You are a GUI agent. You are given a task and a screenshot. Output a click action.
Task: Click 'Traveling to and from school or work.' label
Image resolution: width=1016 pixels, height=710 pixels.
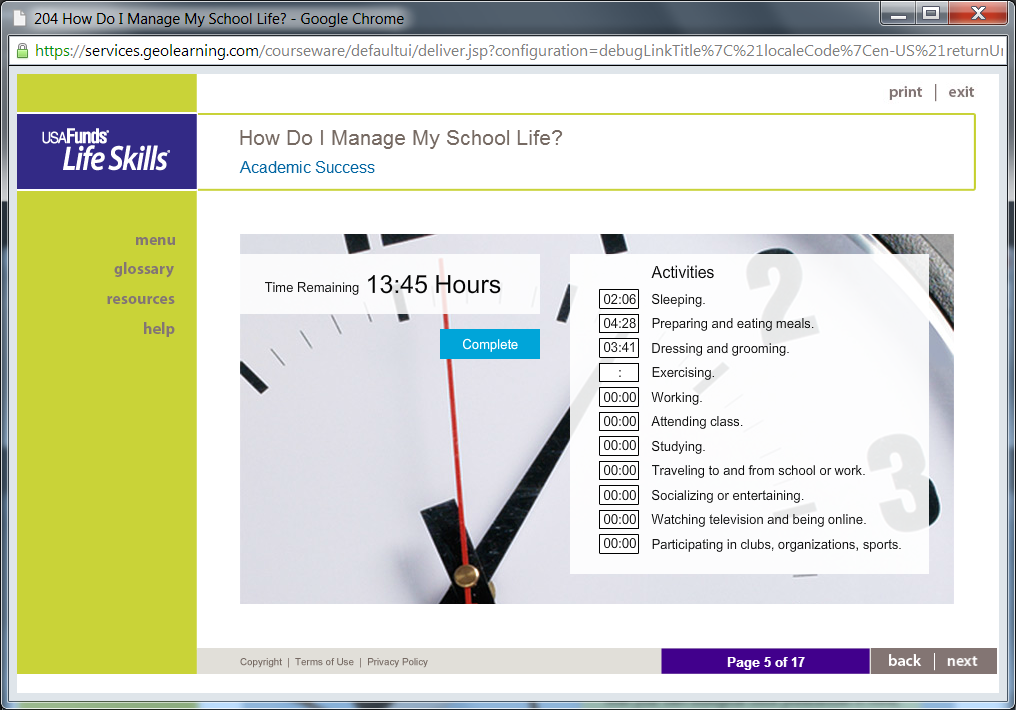point(757,471)
